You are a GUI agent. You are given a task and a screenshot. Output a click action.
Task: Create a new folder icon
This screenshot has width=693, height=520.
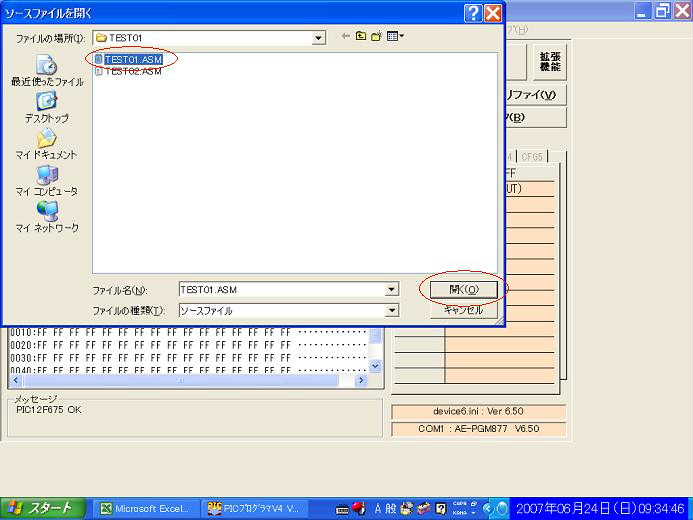pyautogui.click(x=377, y=37)
